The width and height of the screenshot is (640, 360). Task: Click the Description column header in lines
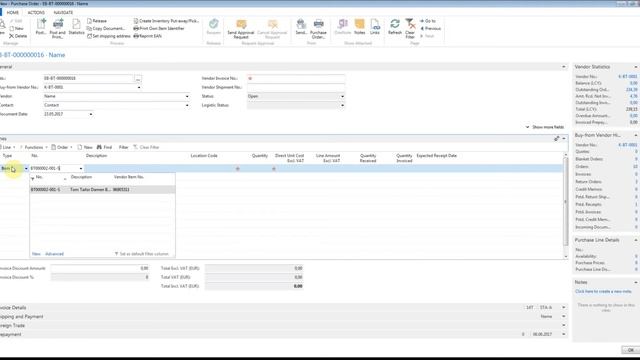96,156
